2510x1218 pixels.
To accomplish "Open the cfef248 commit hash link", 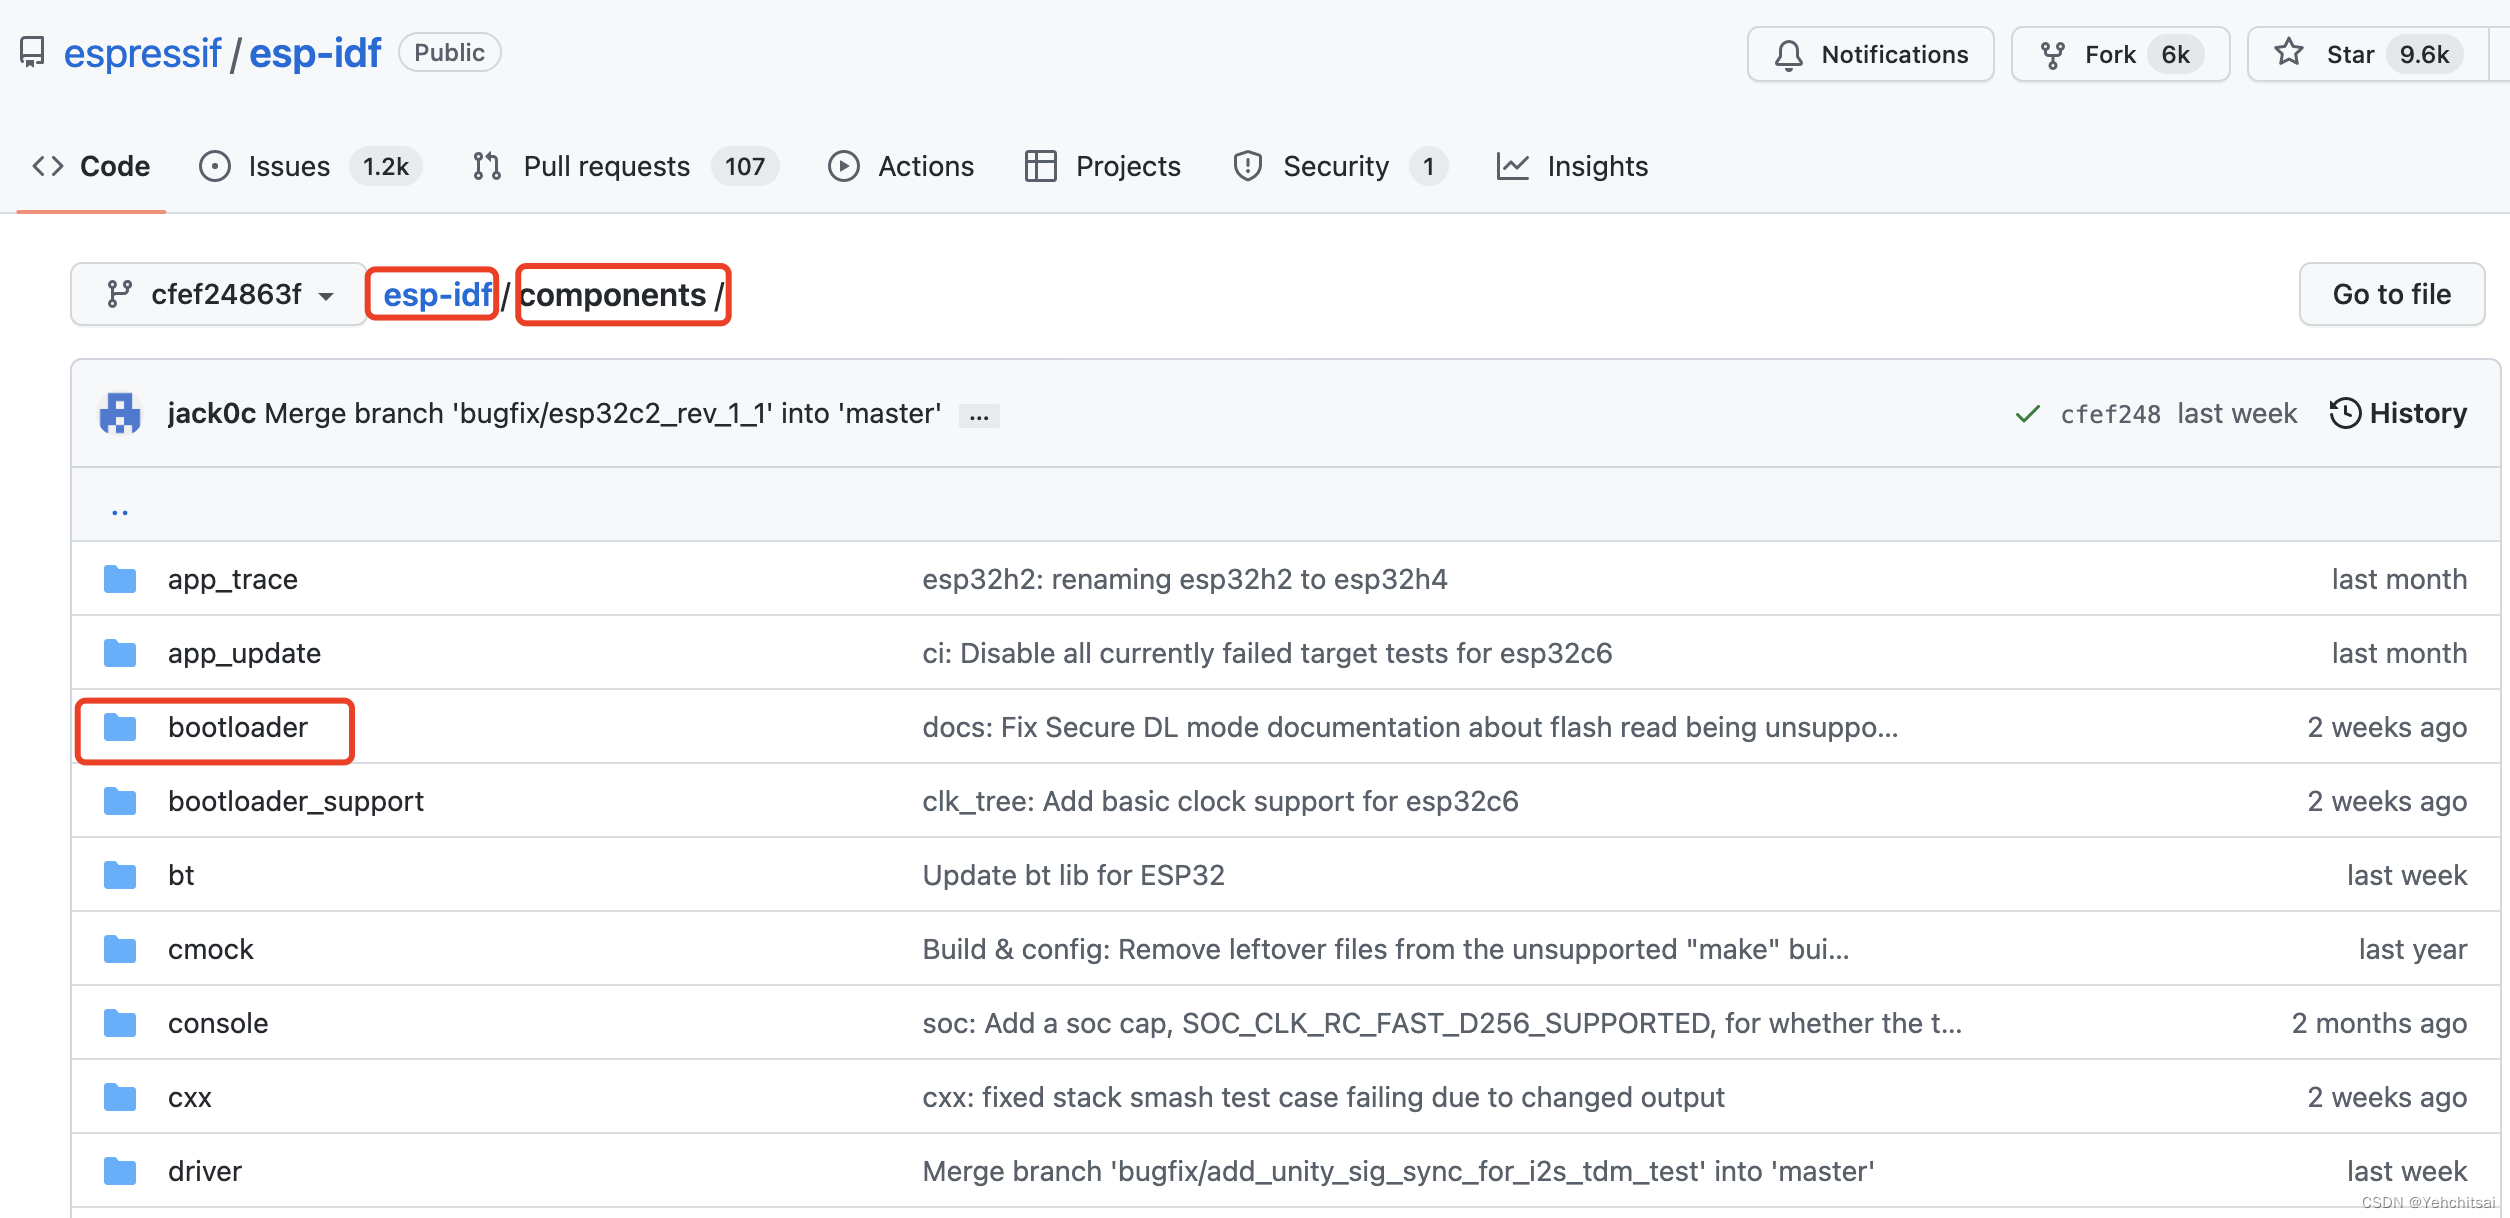I will 2110,414.
